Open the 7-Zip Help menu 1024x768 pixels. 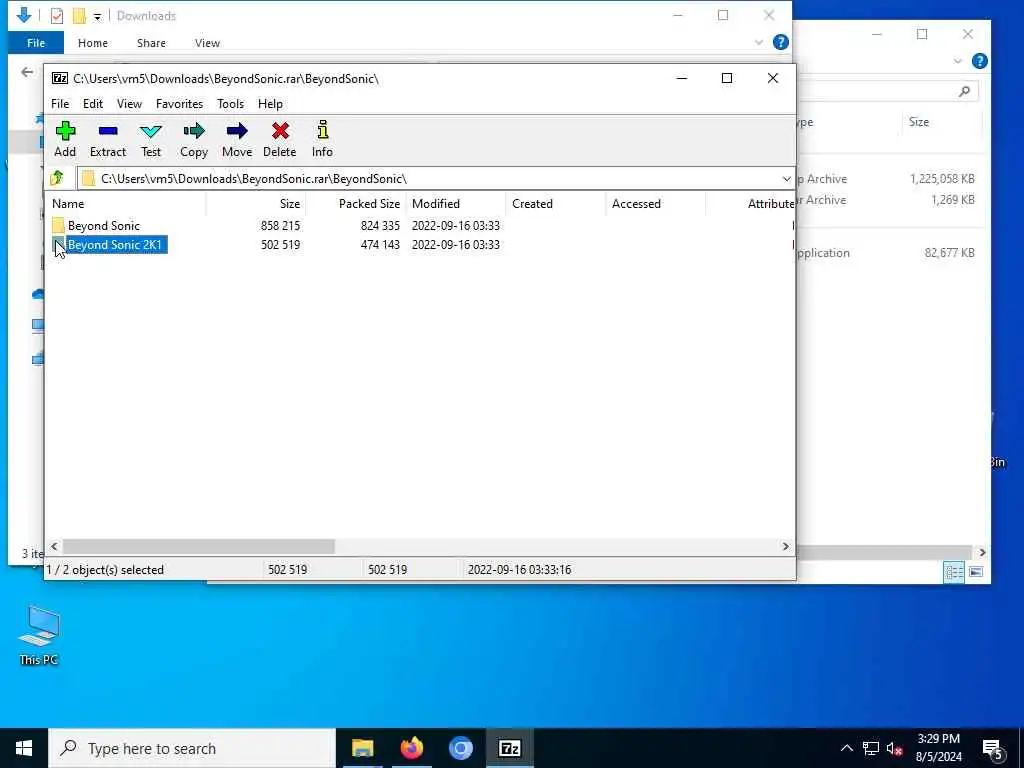pos(270,104)
